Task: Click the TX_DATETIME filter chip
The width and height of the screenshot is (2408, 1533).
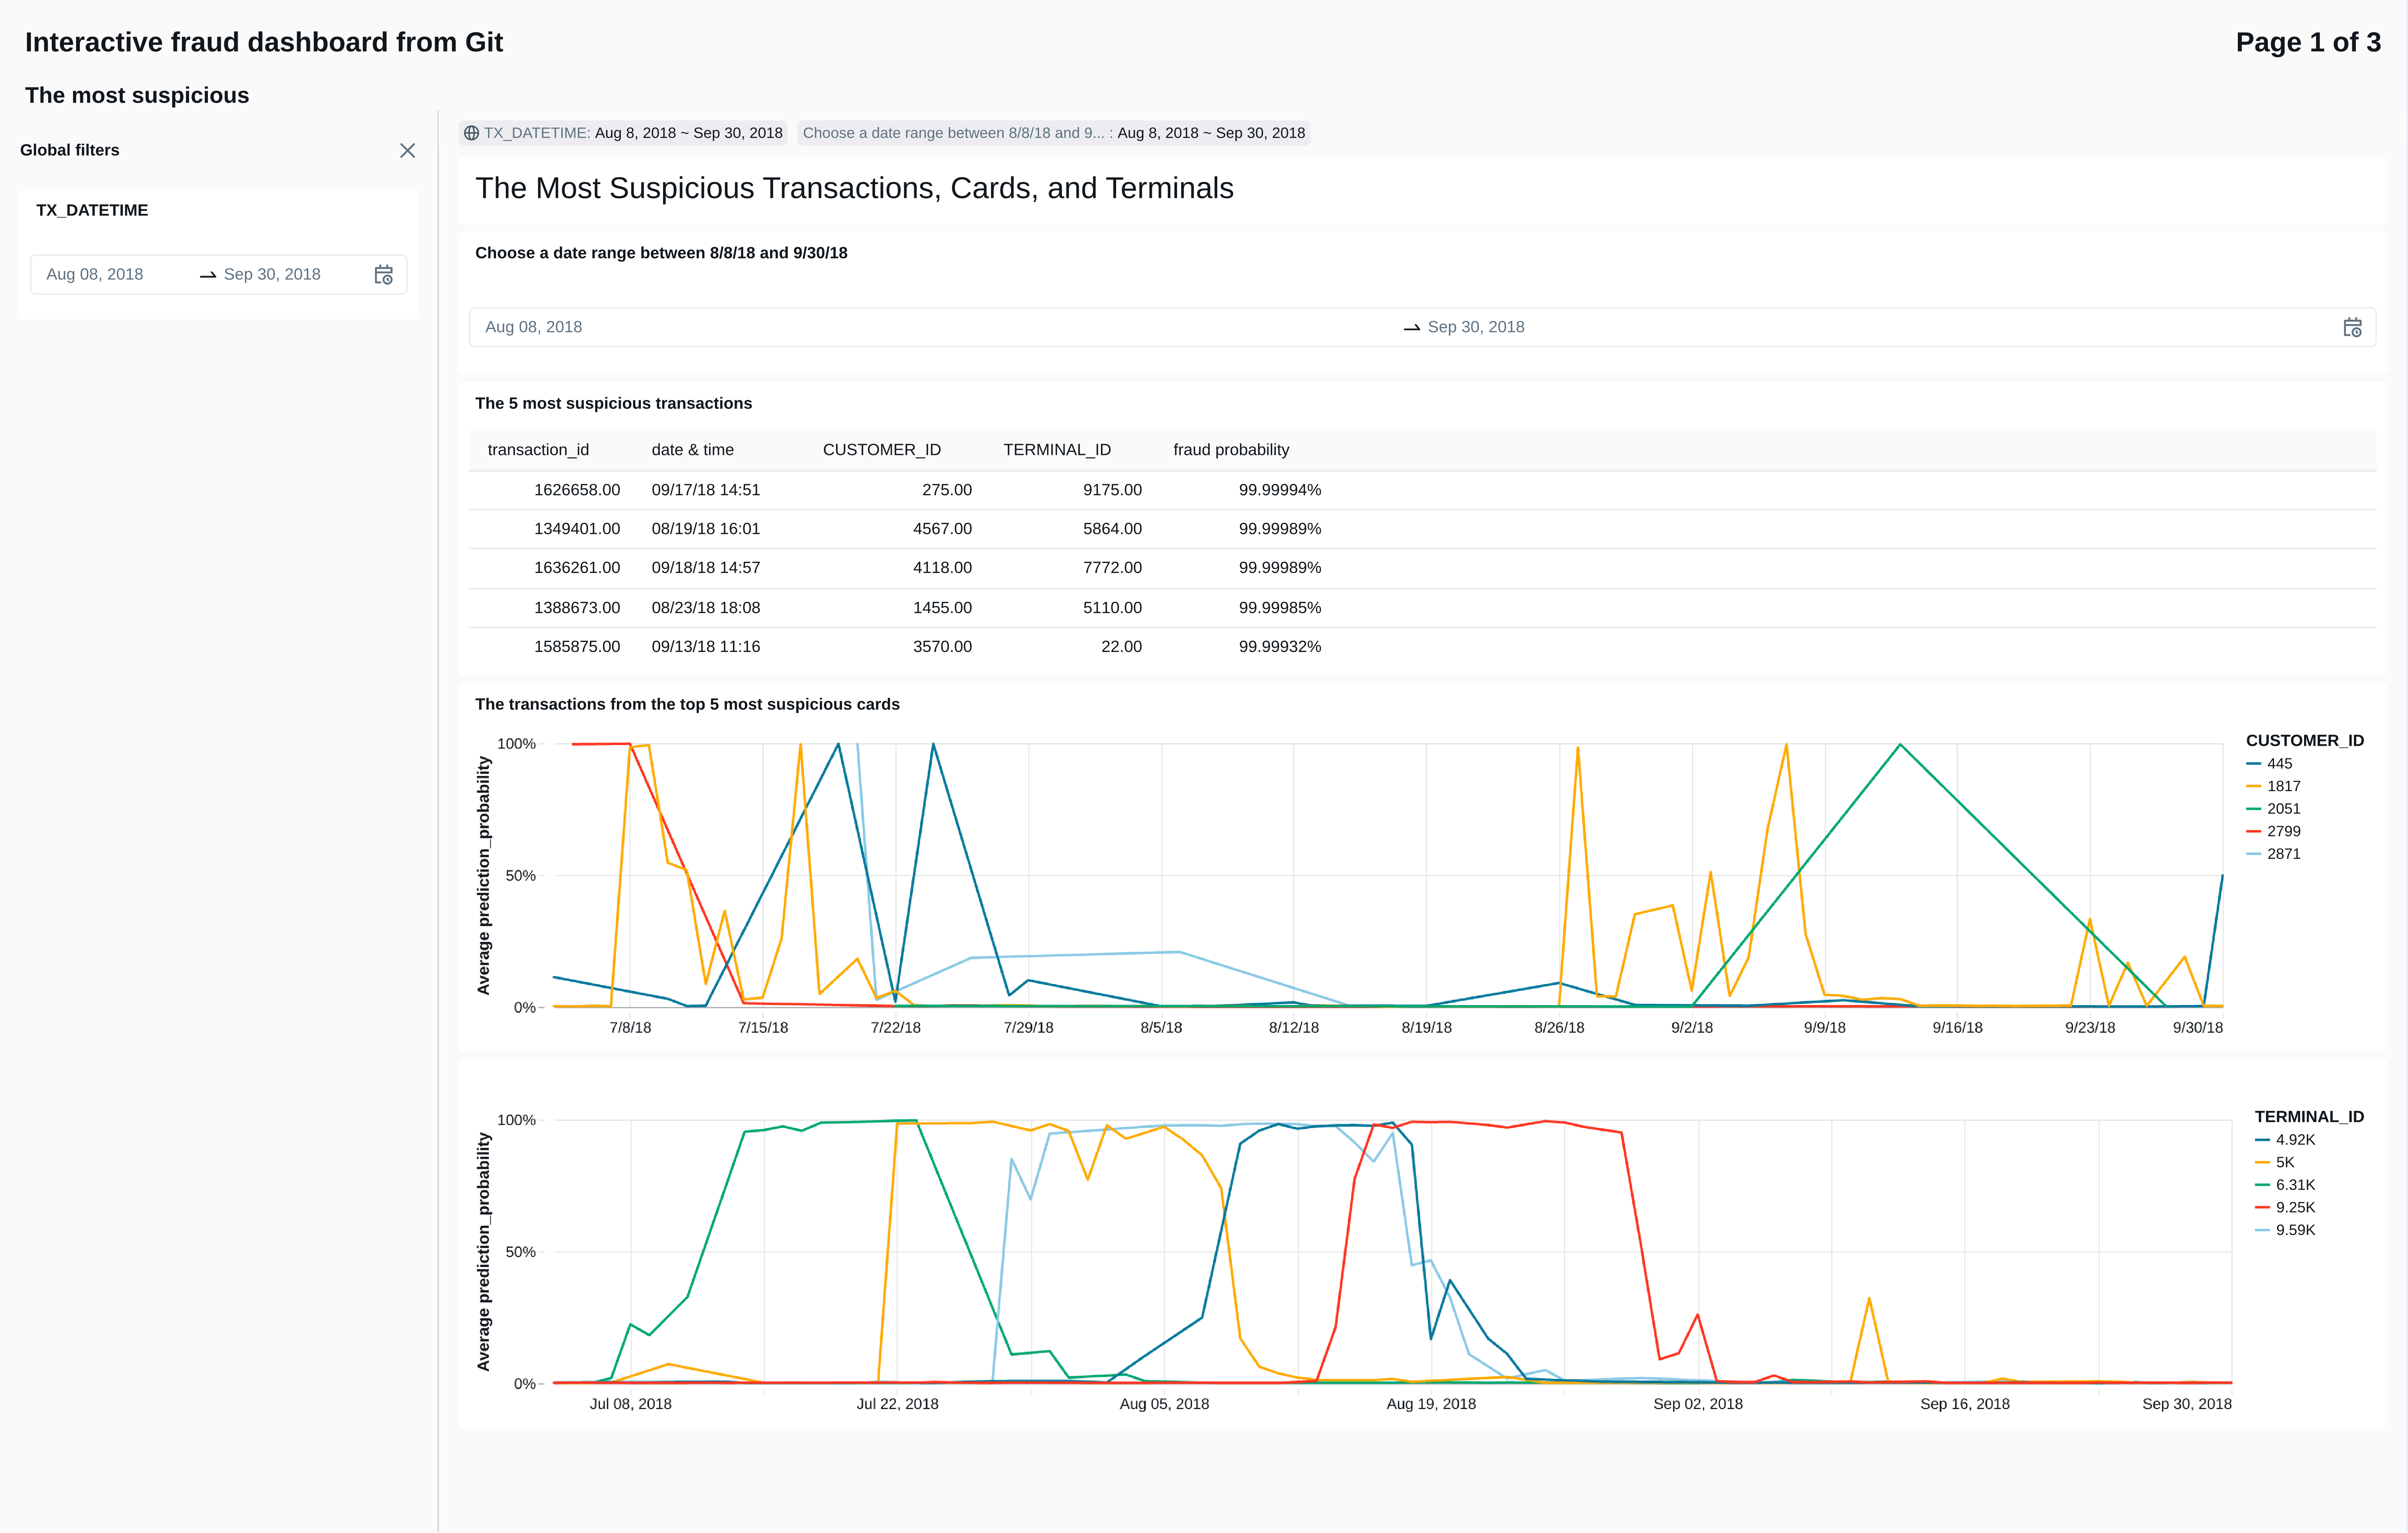Action: click(623, 133)
